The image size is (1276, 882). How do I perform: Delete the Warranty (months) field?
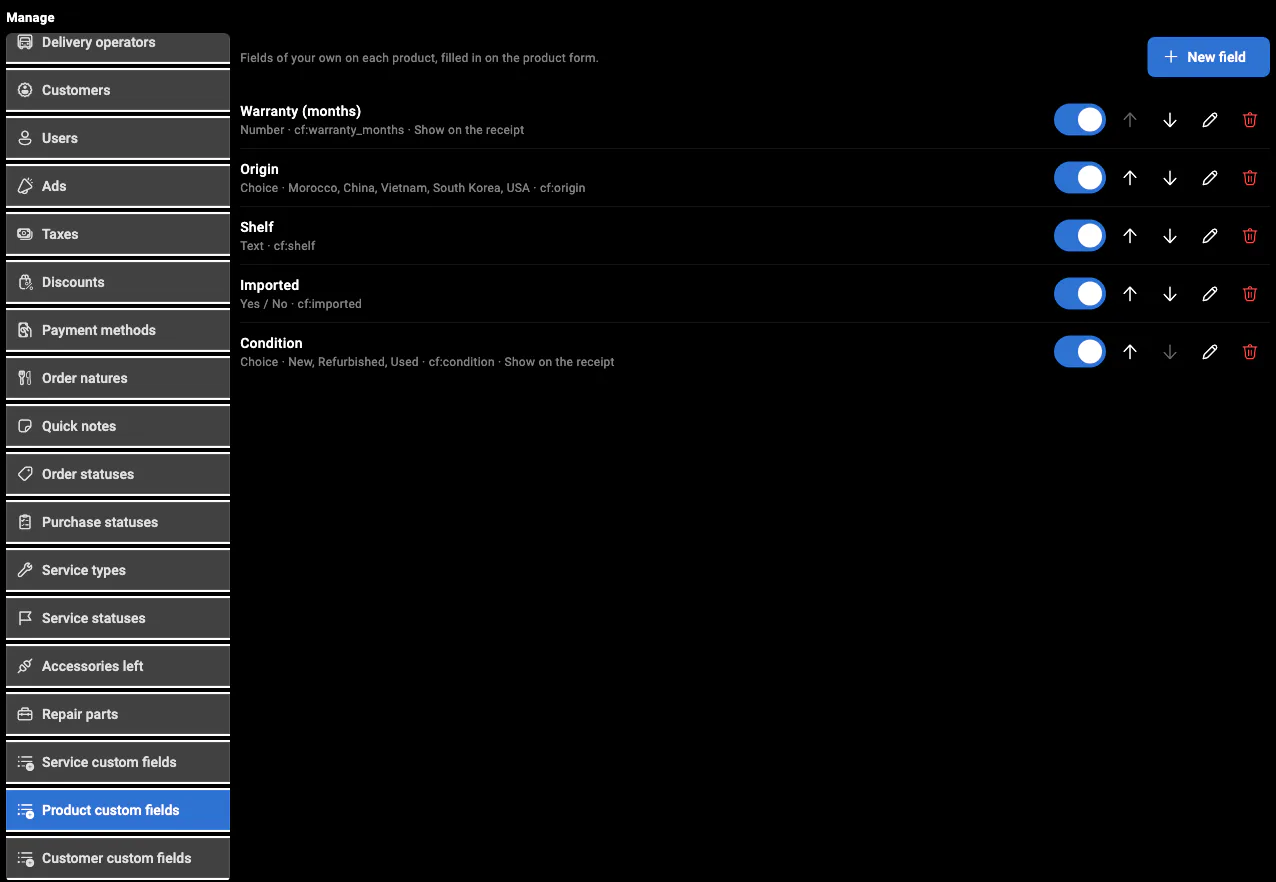(x=1250, y=120)
